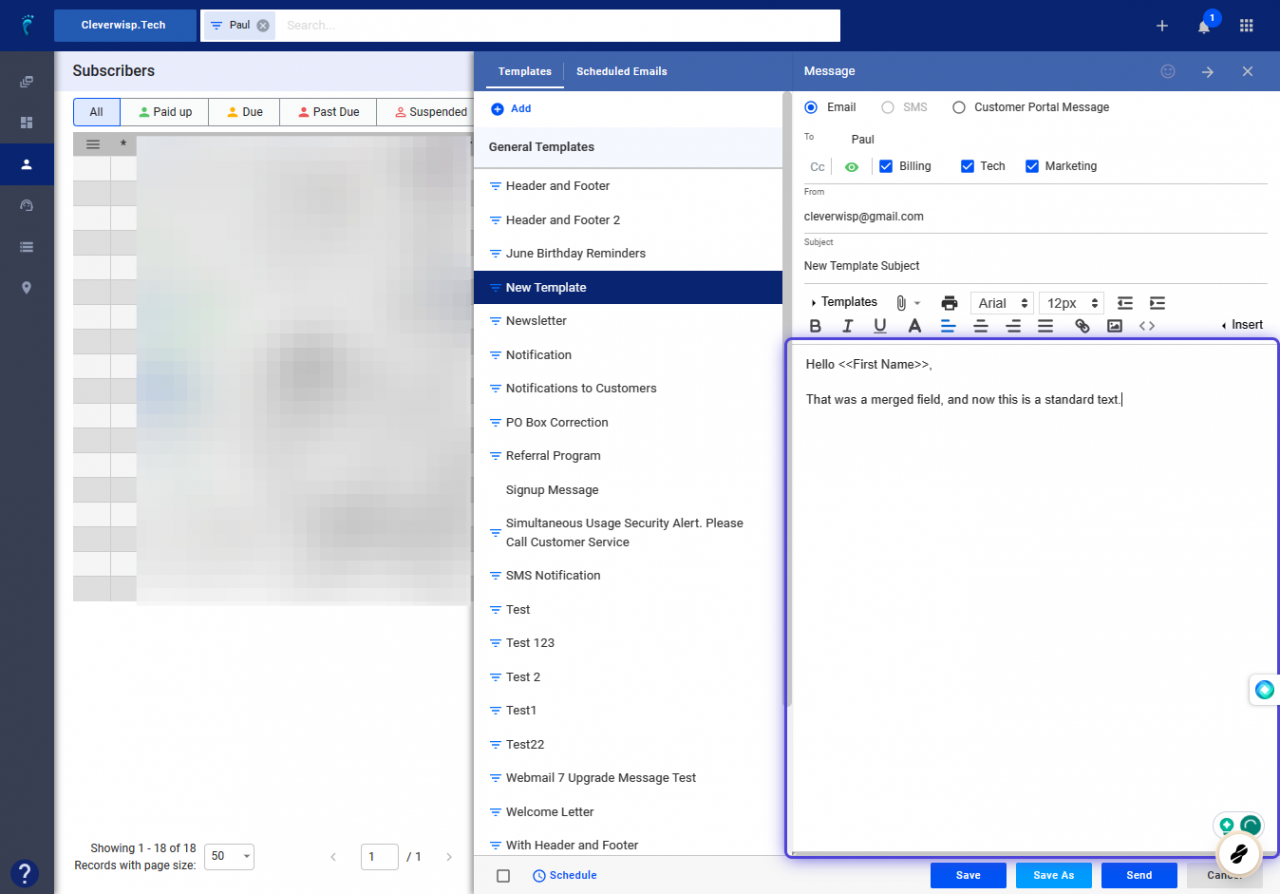1280x894 pixels.
Task: Uncheck the Marketing recipient checkbox
Action: tap(1032, 166)
